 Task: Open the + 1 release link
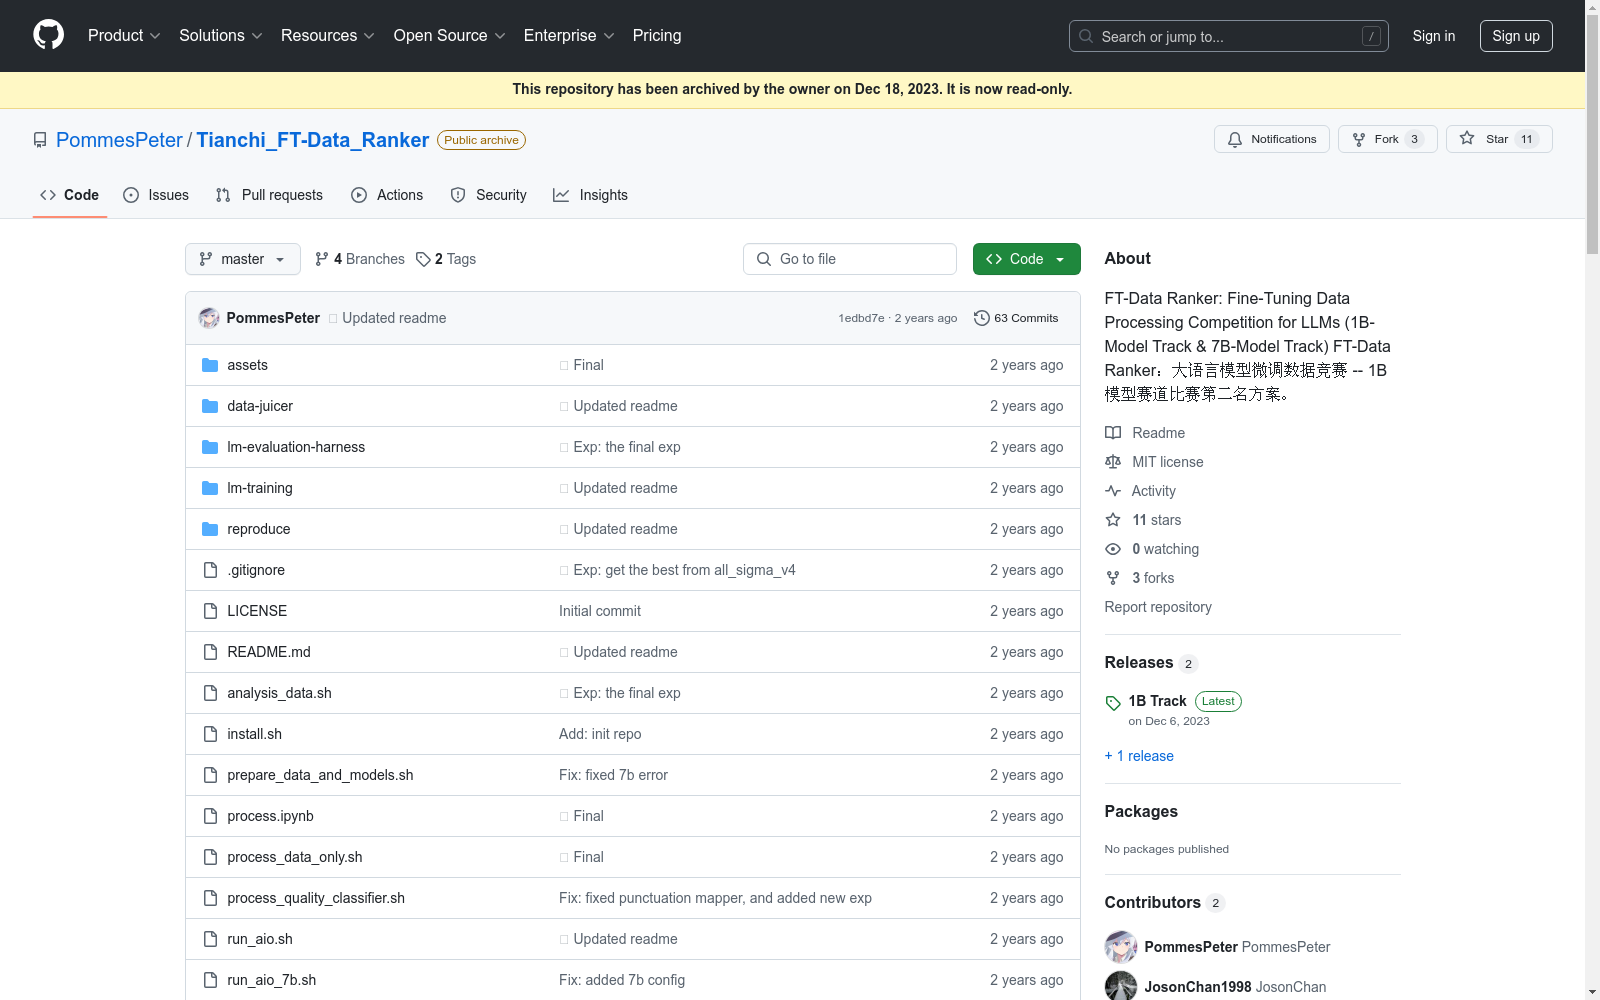tap(1139, 756)
